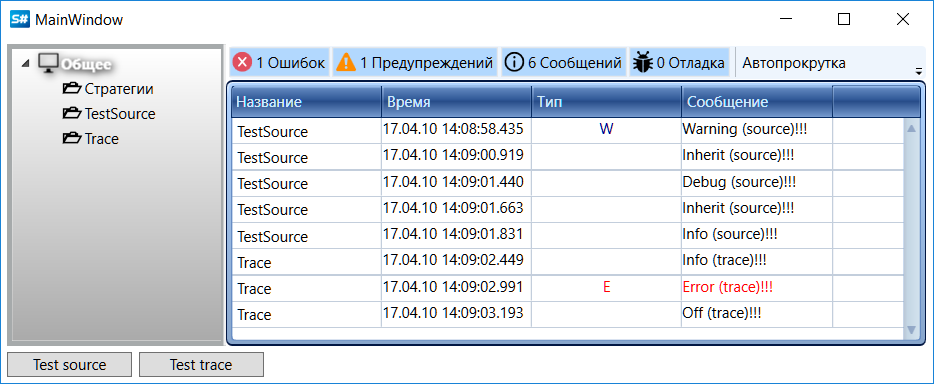Viewport: 934px width, 384px height.
Task: Click the debug bug icon
Action: [642, 62]
